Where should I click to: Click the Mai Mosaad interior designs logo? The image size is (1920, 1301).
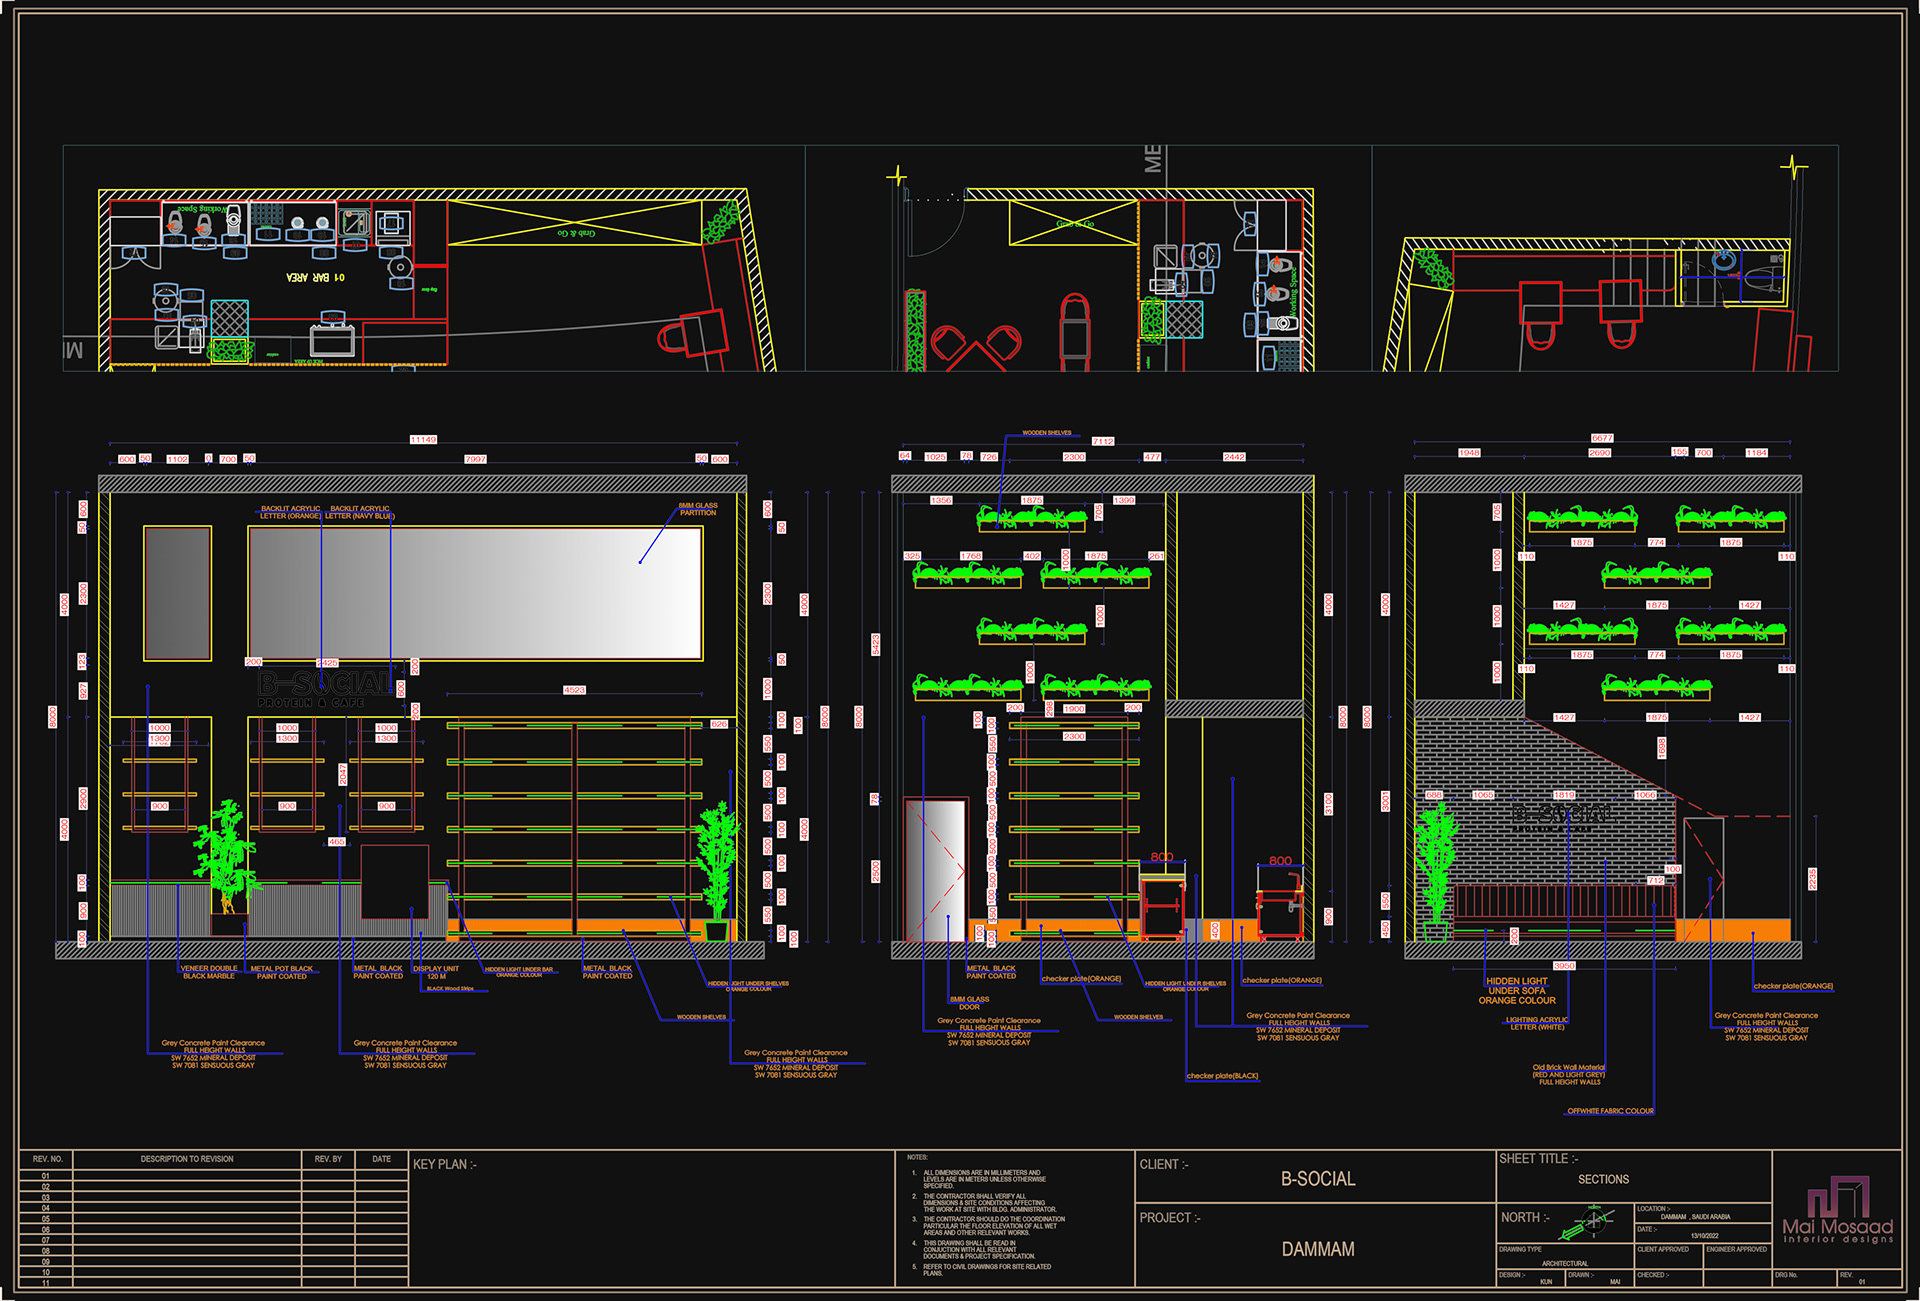click(x=1838, y=1210)
